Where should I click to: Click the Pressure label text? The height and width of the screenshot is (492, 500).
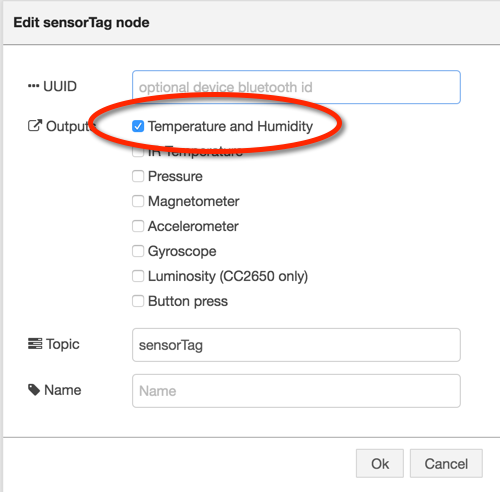175,176
